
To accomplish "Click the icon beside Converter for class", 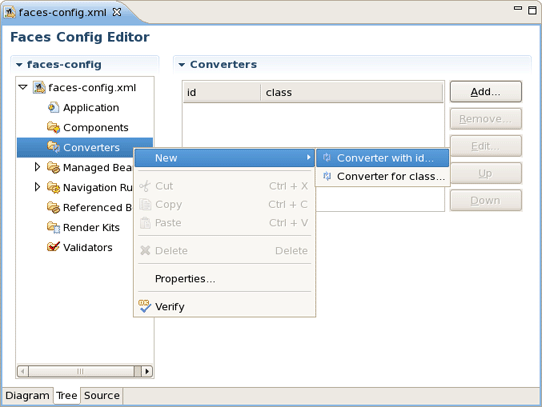I will coord(327,176).
